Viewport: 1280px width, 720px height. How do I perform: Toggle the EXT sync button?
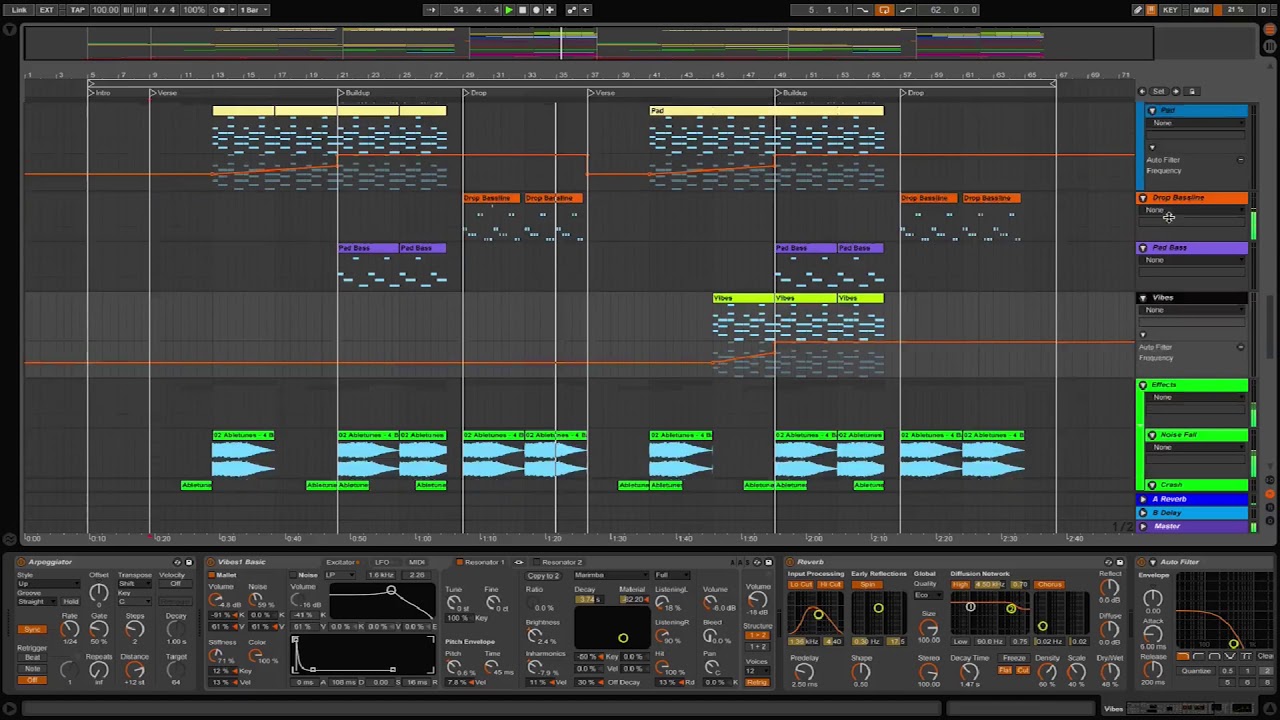click(x=47, y=10)
